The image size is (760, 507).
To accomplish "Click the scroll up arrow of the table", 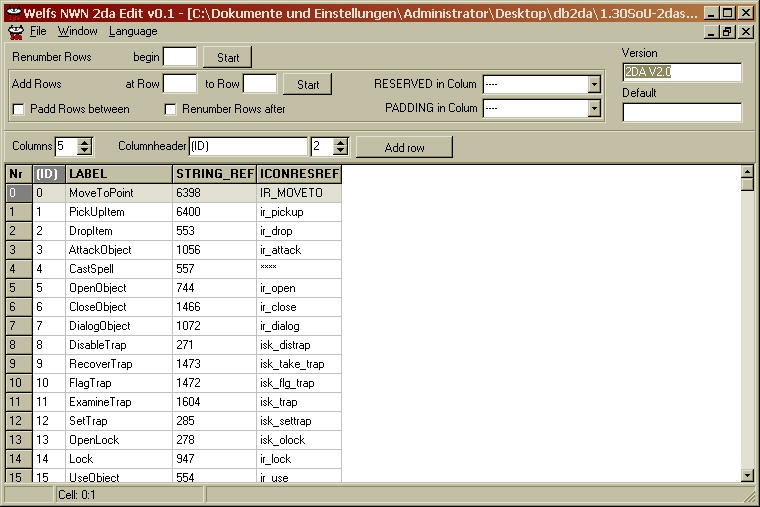I will tap(747, 170).
